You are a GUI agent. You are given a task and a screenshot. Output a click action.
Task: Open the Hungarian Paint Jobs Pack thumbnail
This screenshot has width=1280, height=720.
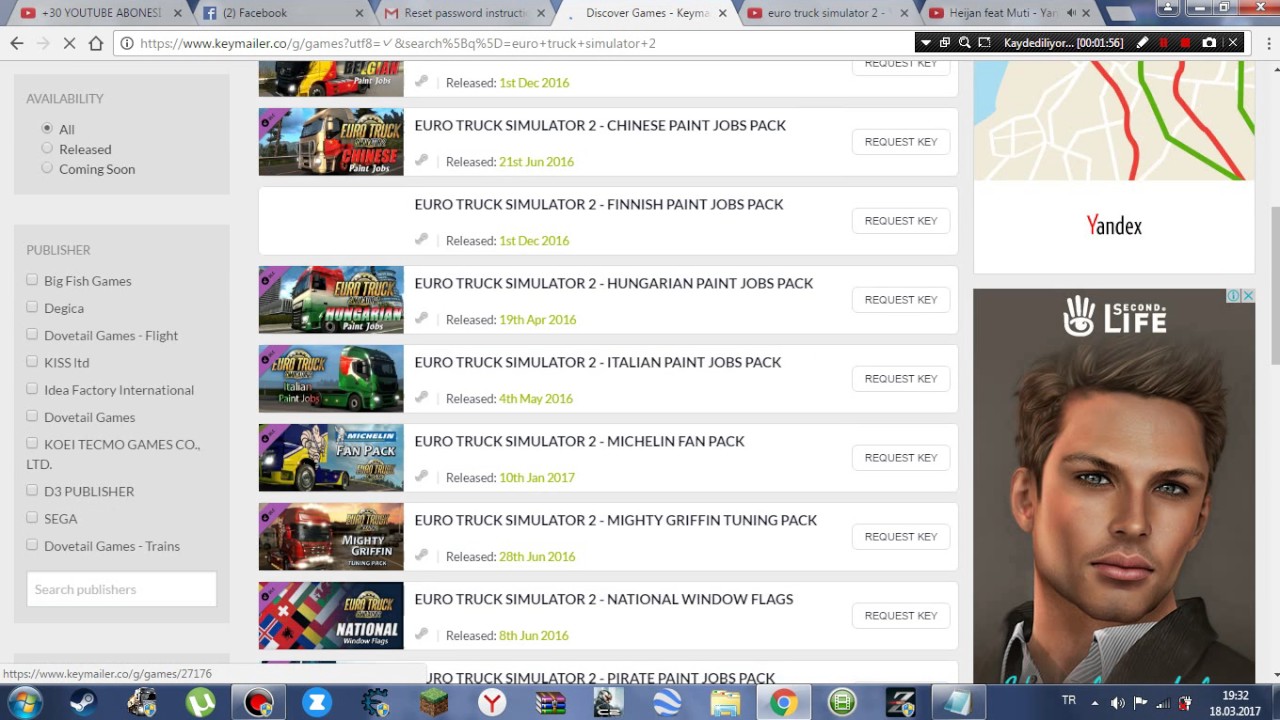click(x=331, y=300)
